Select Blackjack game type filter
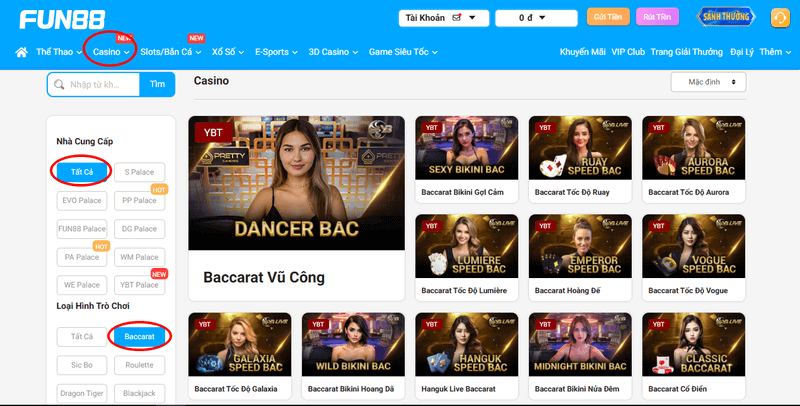The width and height of the screenshot is (800, 406). coord(139,393)
